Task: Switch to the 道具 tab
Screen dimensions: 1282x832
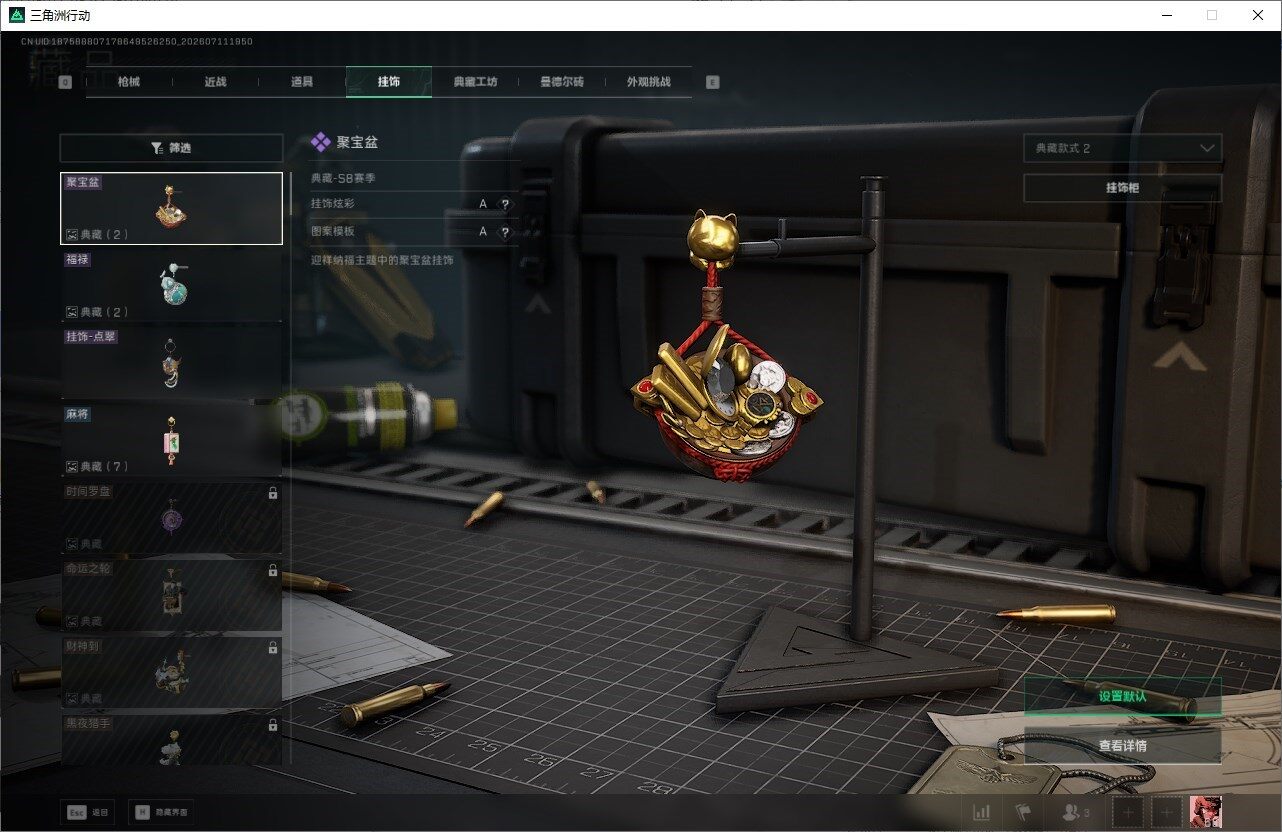Action: click(302, 82)
